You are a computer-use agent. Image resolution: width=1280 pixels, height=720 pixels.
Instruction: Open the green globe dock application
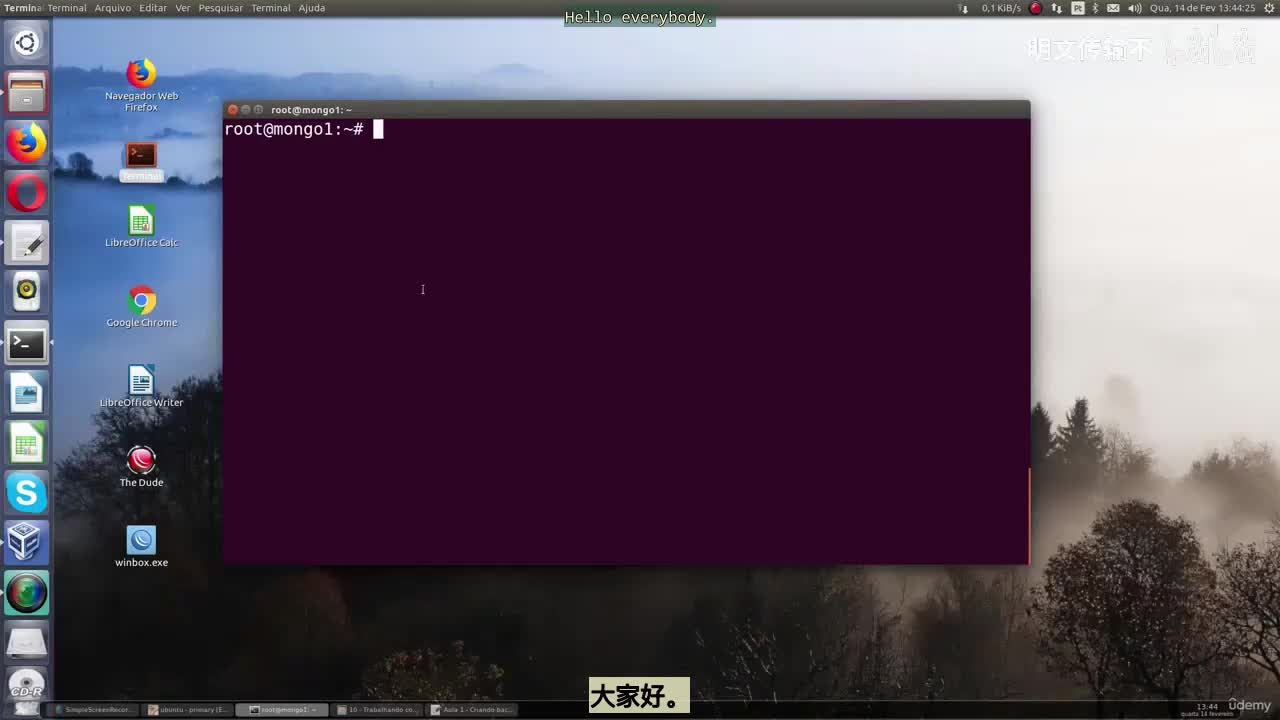[x=26, y=593]
